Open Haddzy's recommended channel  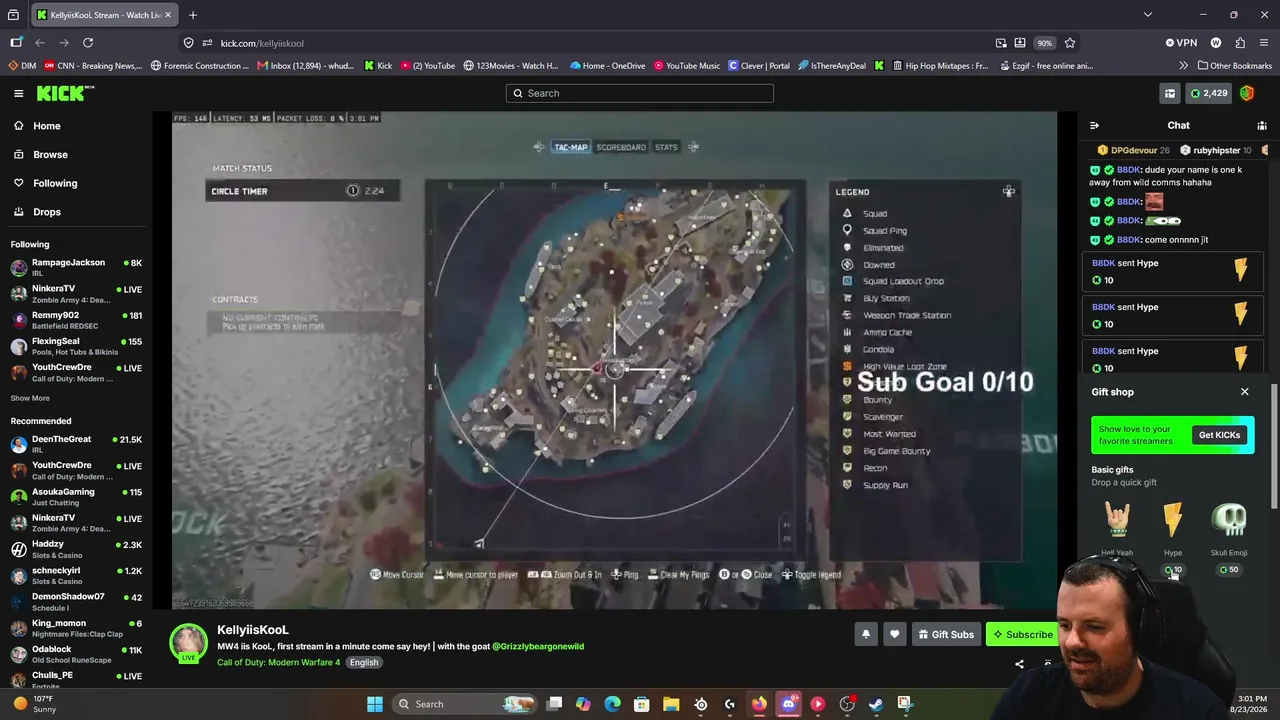coord(76,549)
